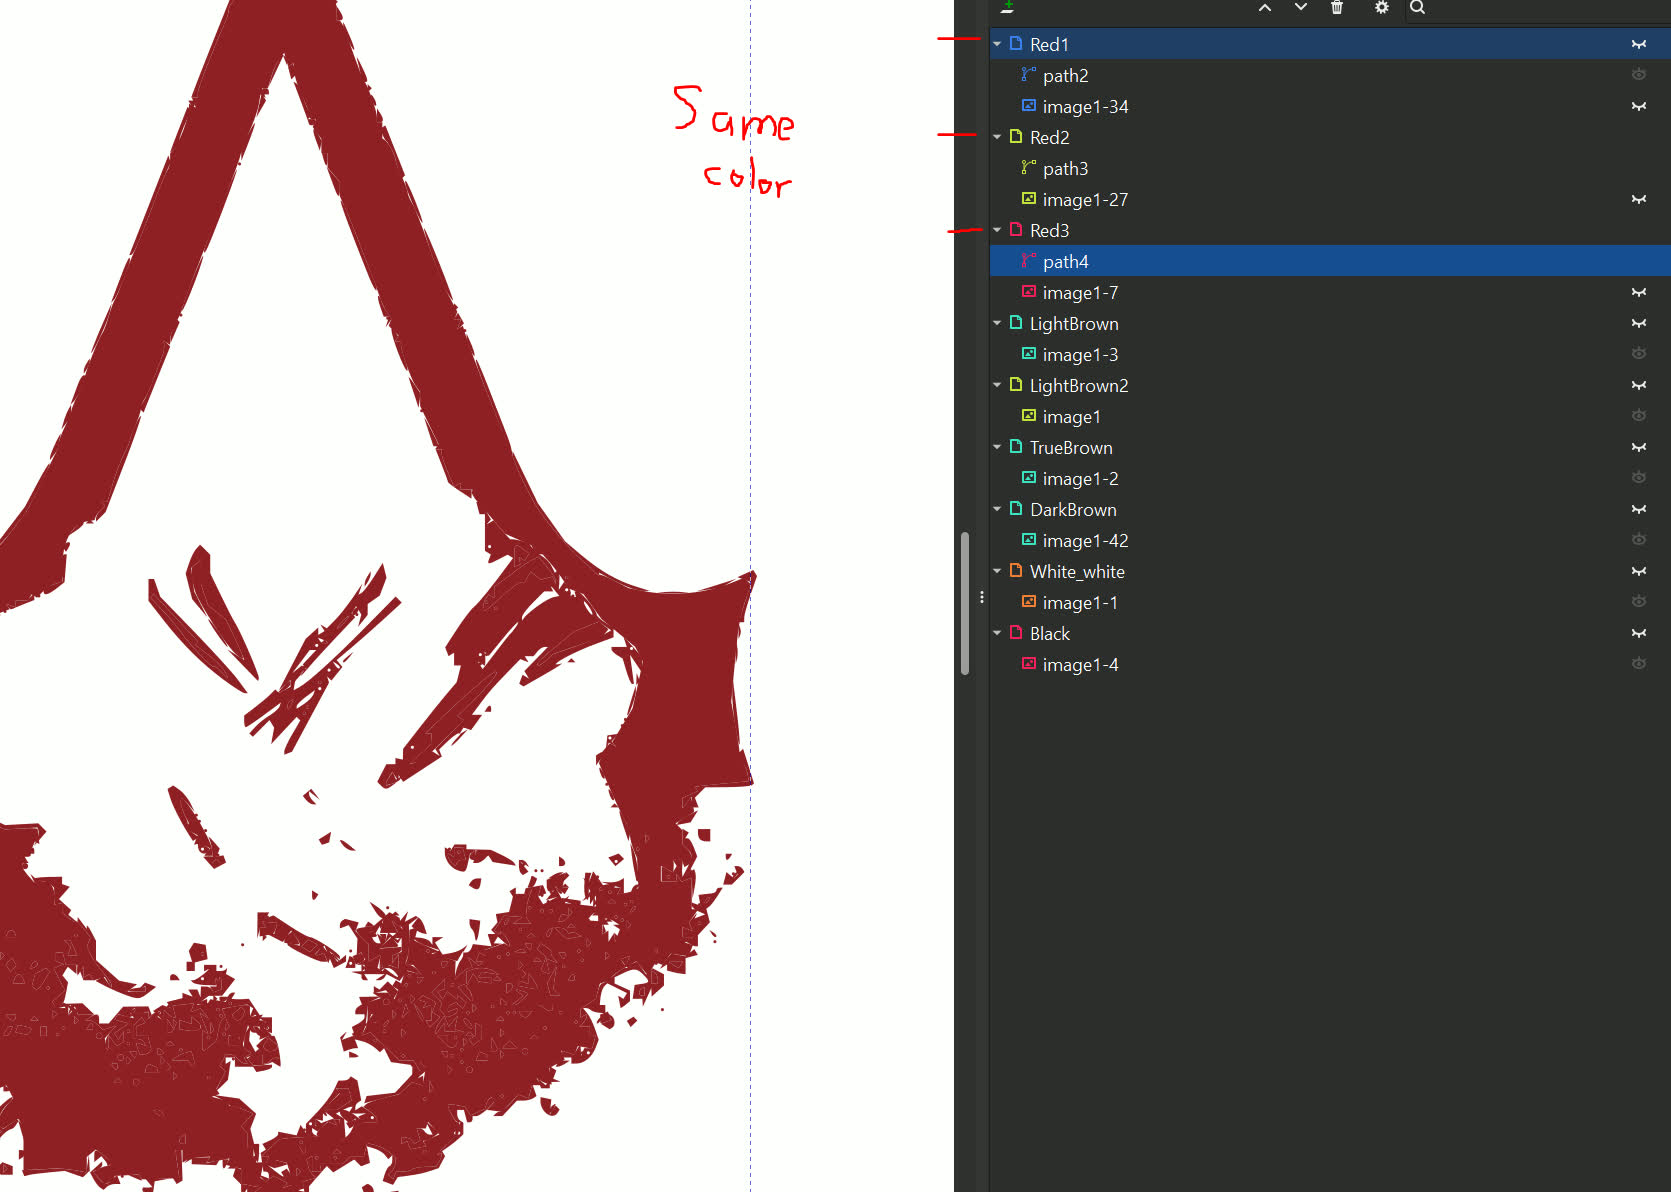Viewport: 1671px width, 1192px height.
Task: Click the image1-27 image icon
Action: coord(1028,198)
